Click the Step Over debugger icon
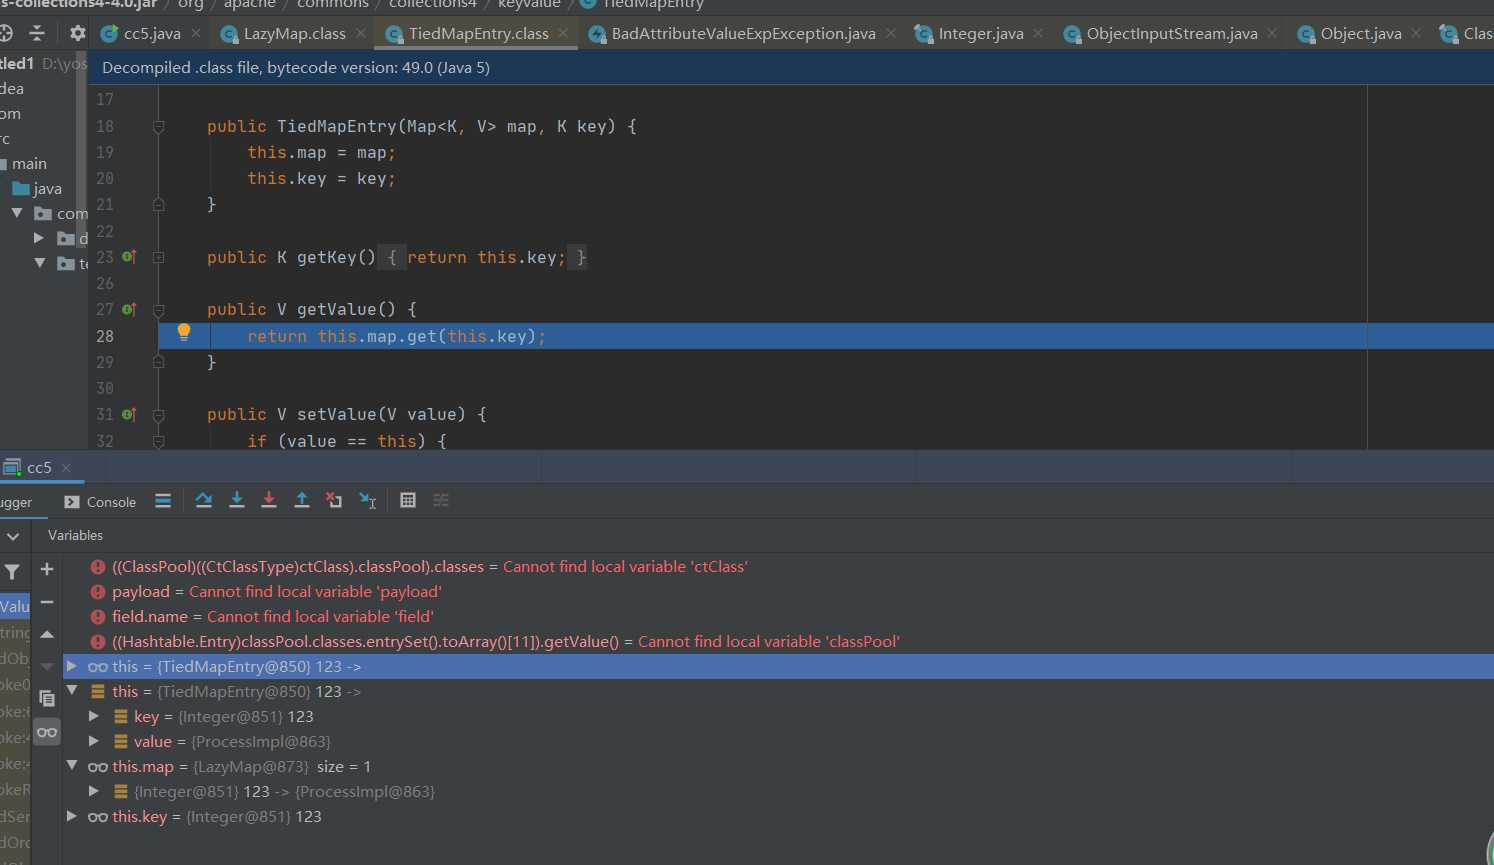The height and width of the screenshot is (865, 1494). pos(204,501)
